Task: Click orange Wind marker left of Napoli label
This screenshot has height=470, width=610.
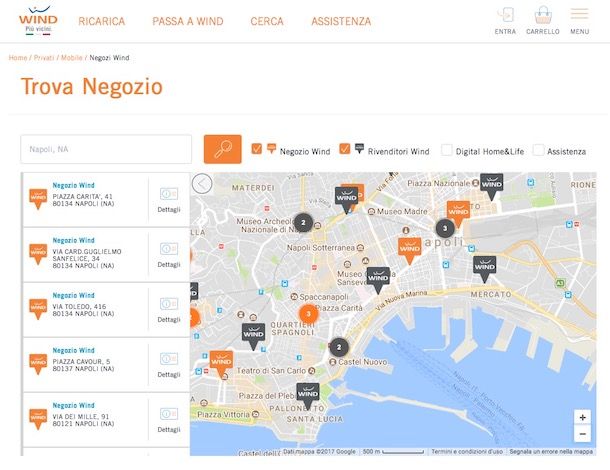Action: [410, 250]
